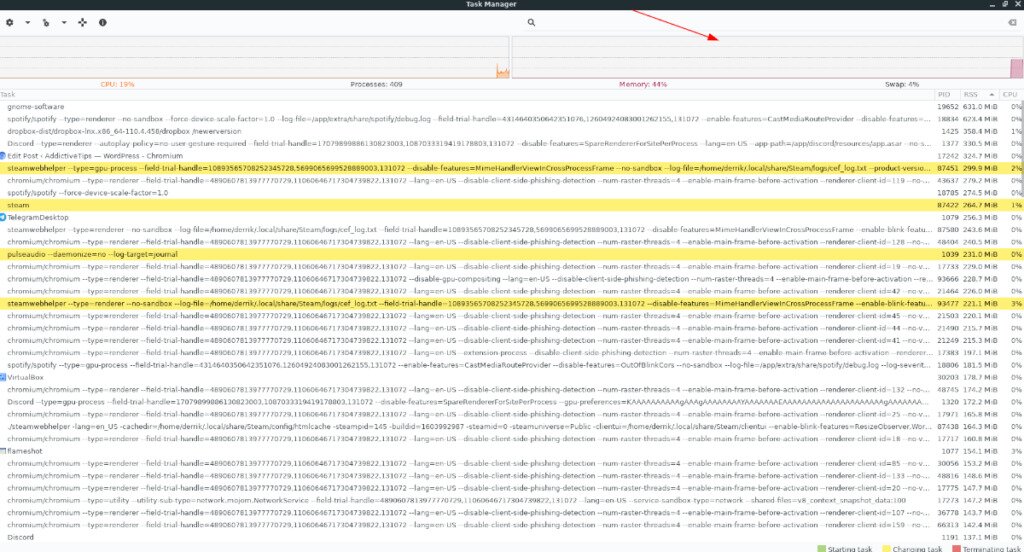Click PID 87422 cell for steam
The image size is (1024, 552).
[948, 205]
